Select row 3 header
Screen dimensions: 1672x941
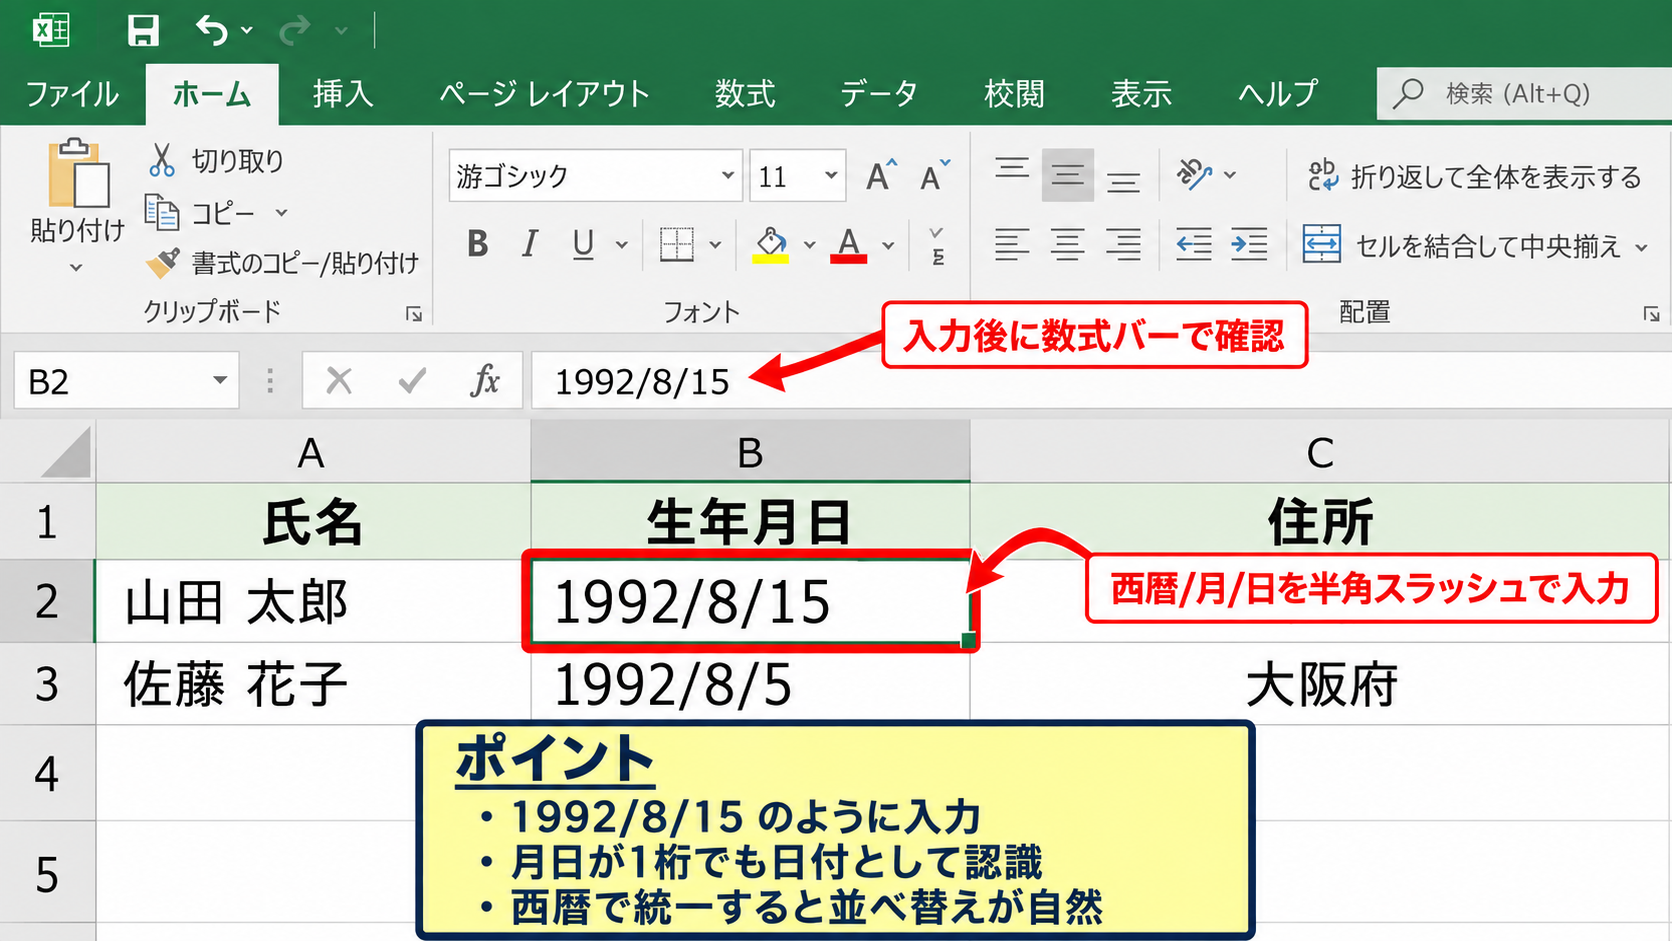tap(47, 684)
